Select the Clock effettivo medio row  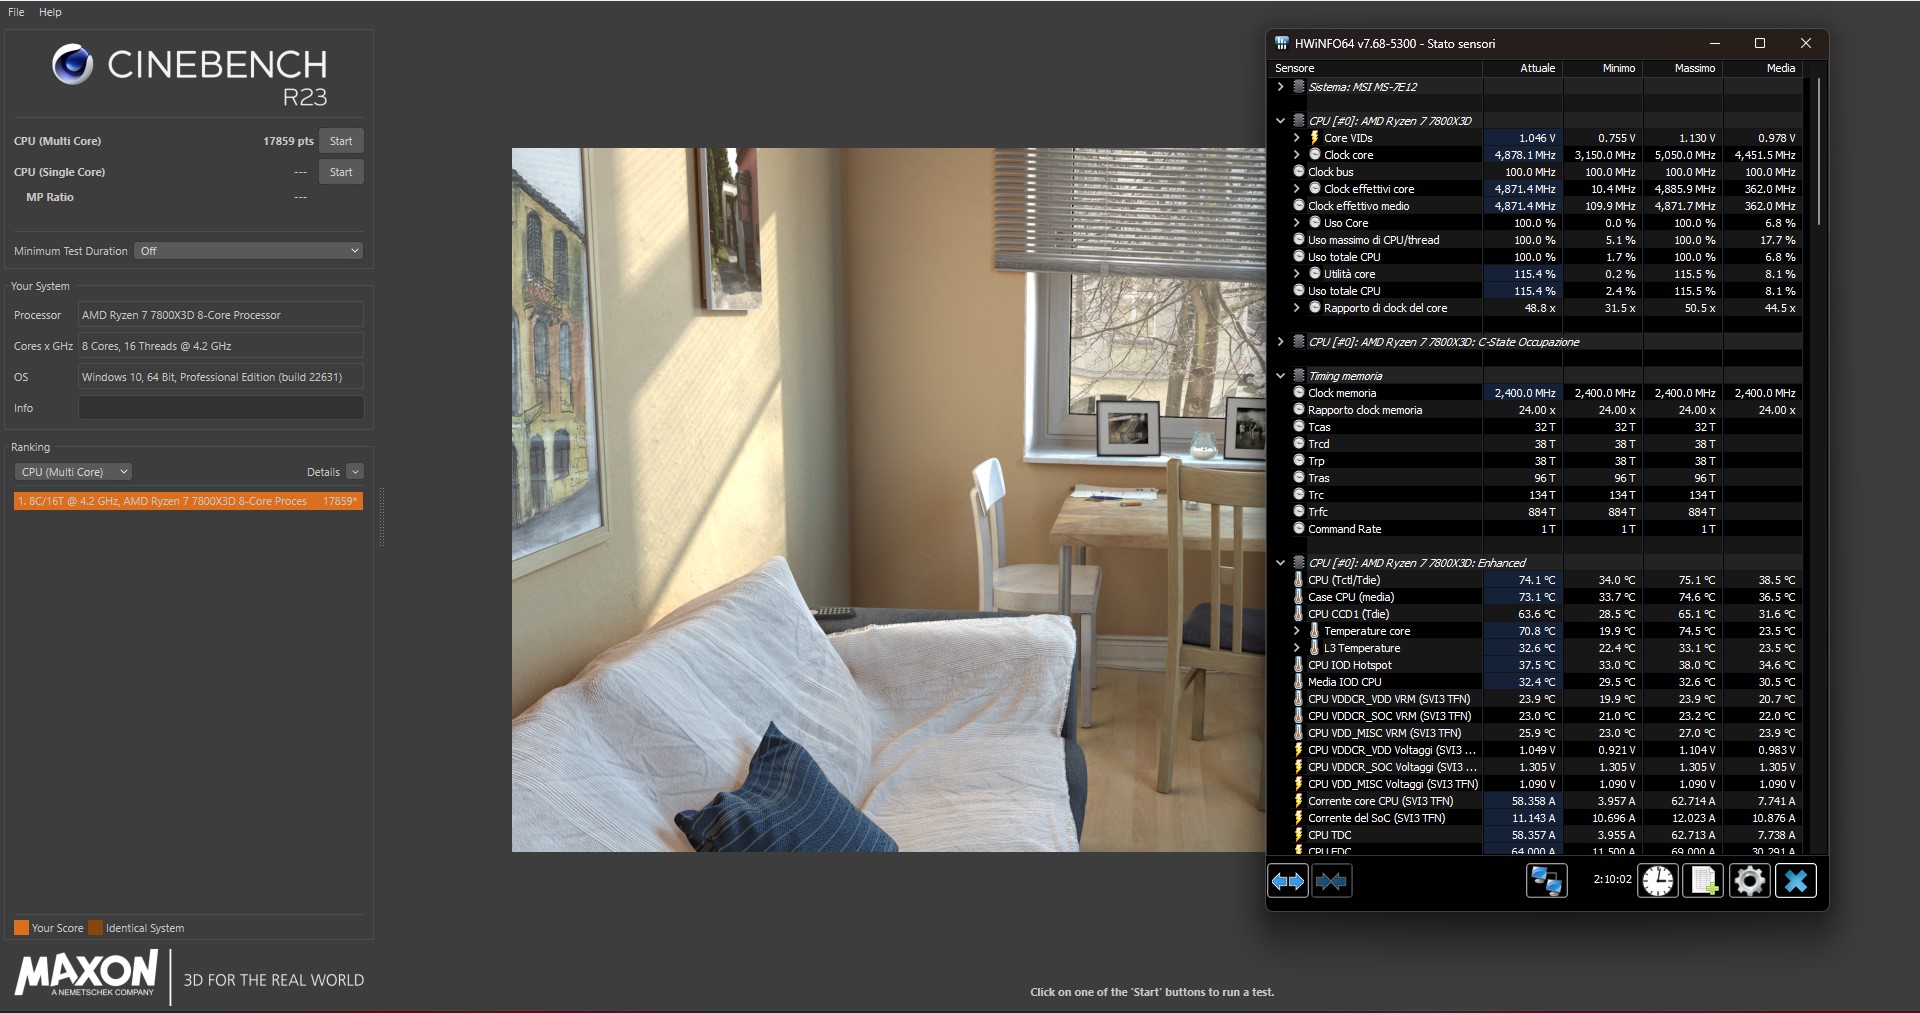(1536, 206)
